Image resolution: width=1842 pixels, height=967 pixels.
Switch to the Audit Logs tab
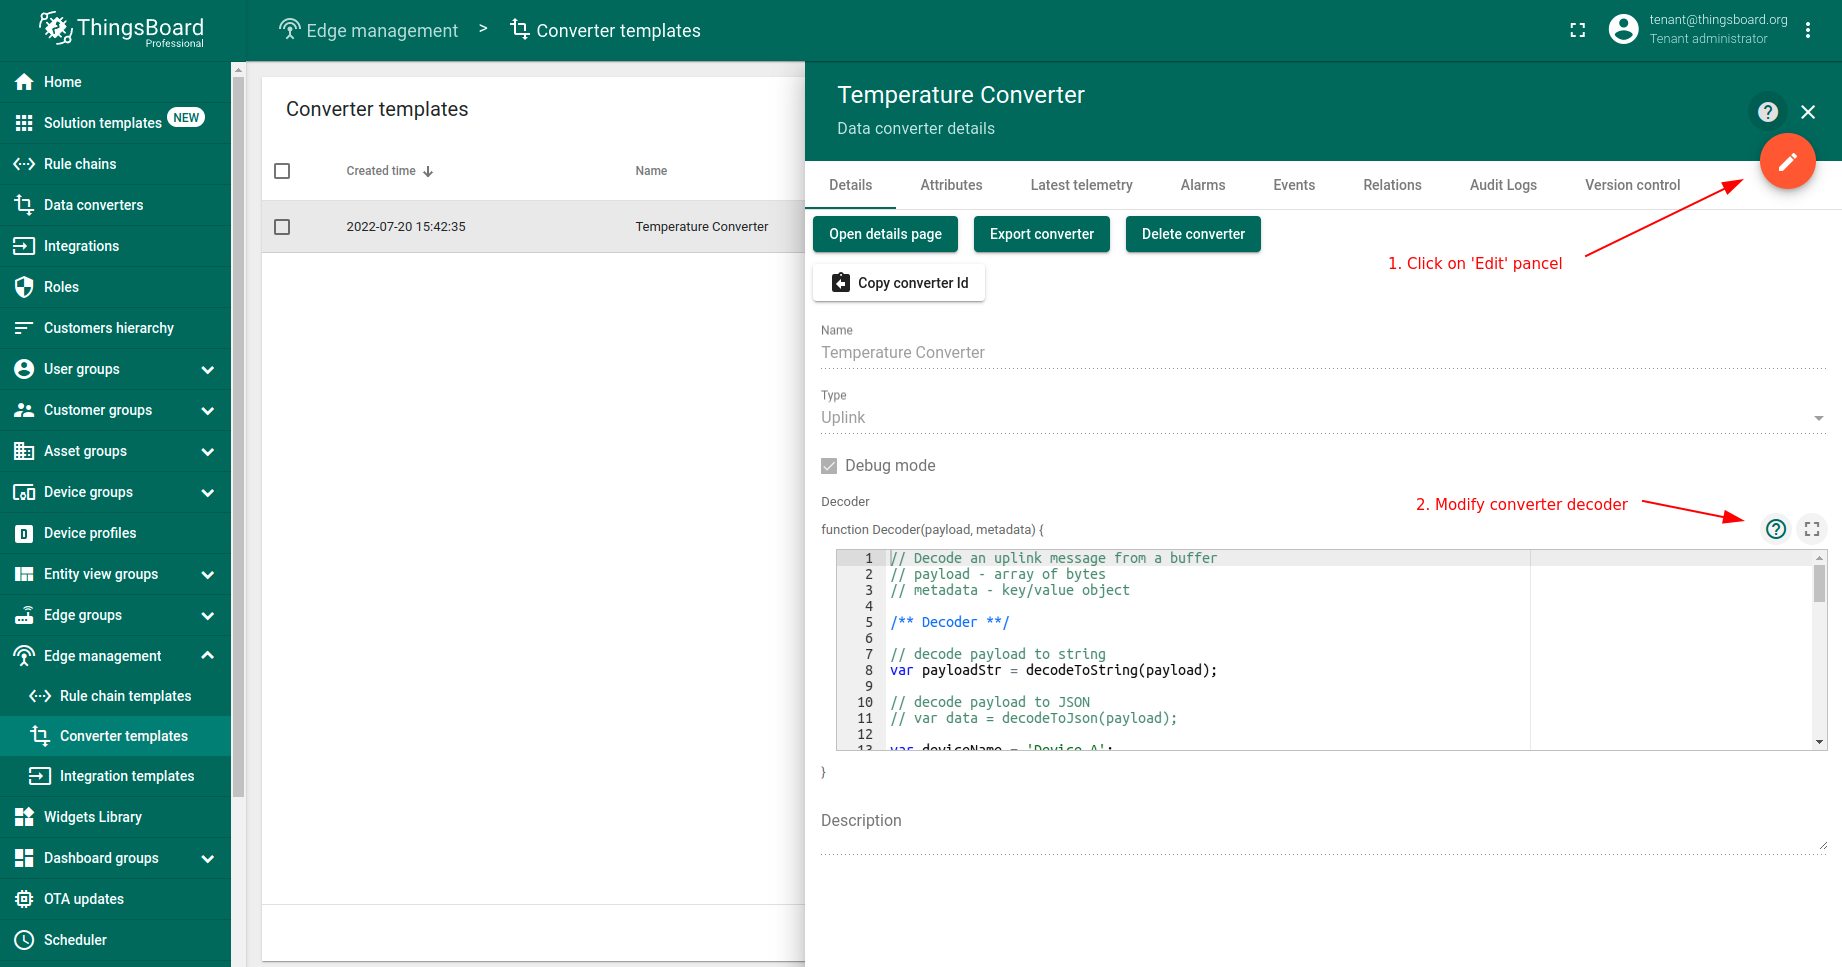(x=1503, y=185)
